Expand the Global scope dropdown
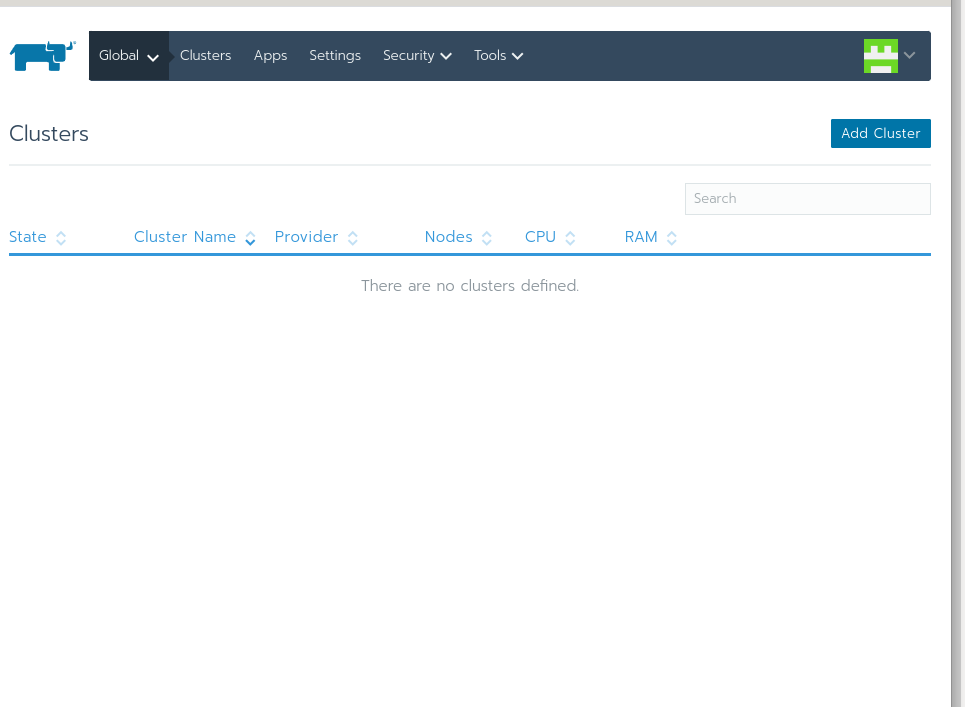965x707 pixels. (x=129, y=56)
